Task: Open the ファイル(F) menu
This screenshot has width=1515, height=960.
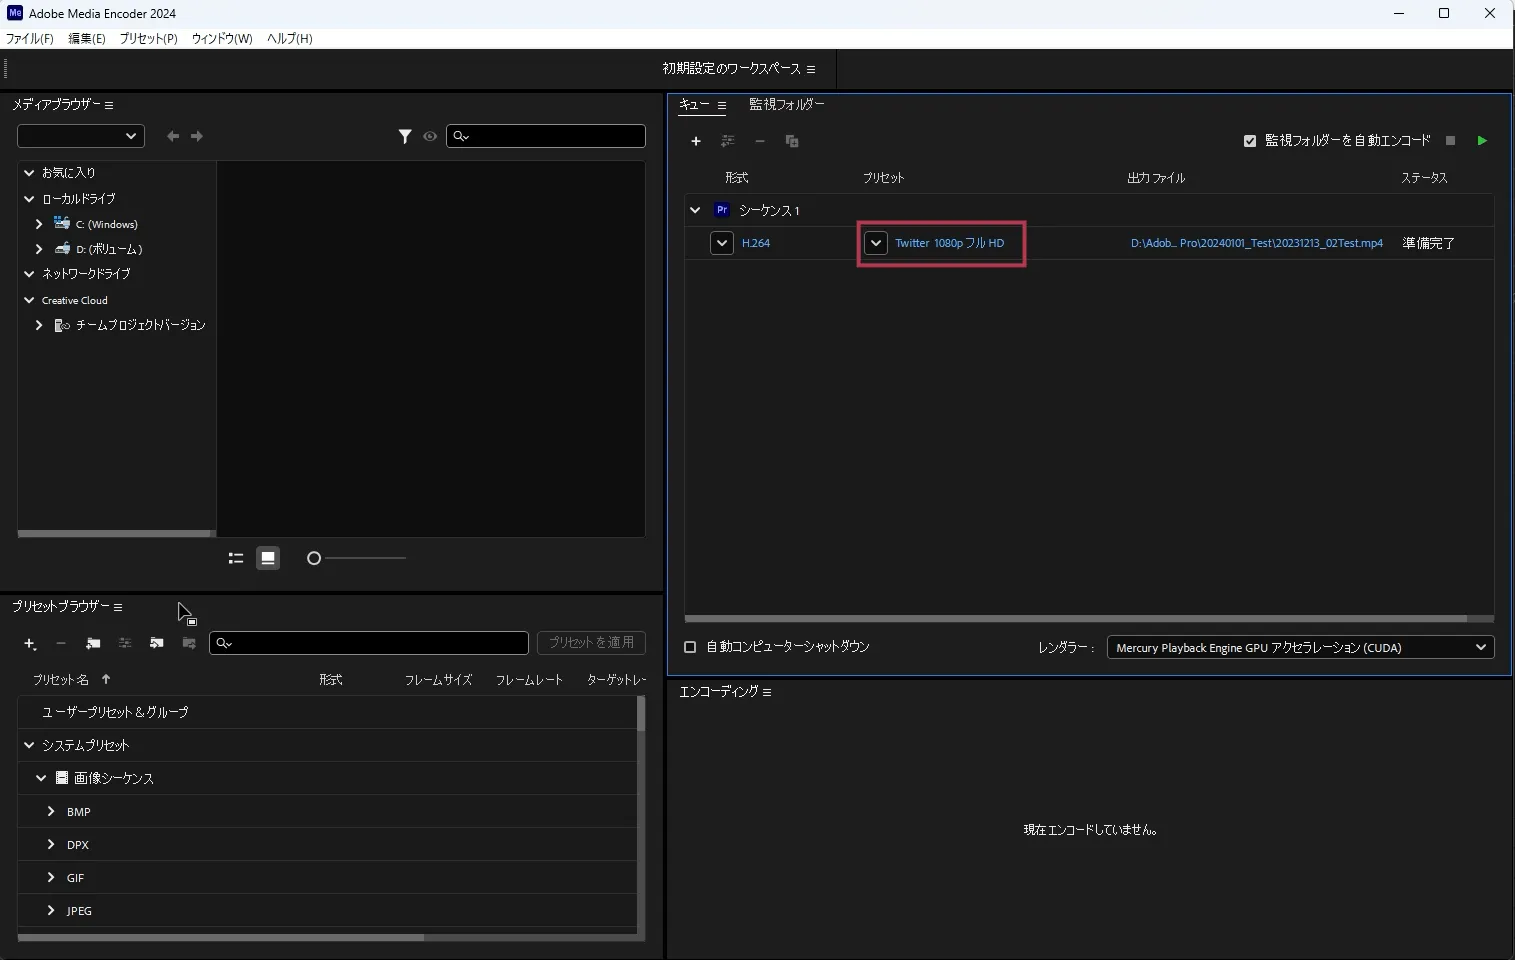Action: (x=30, y=39)
